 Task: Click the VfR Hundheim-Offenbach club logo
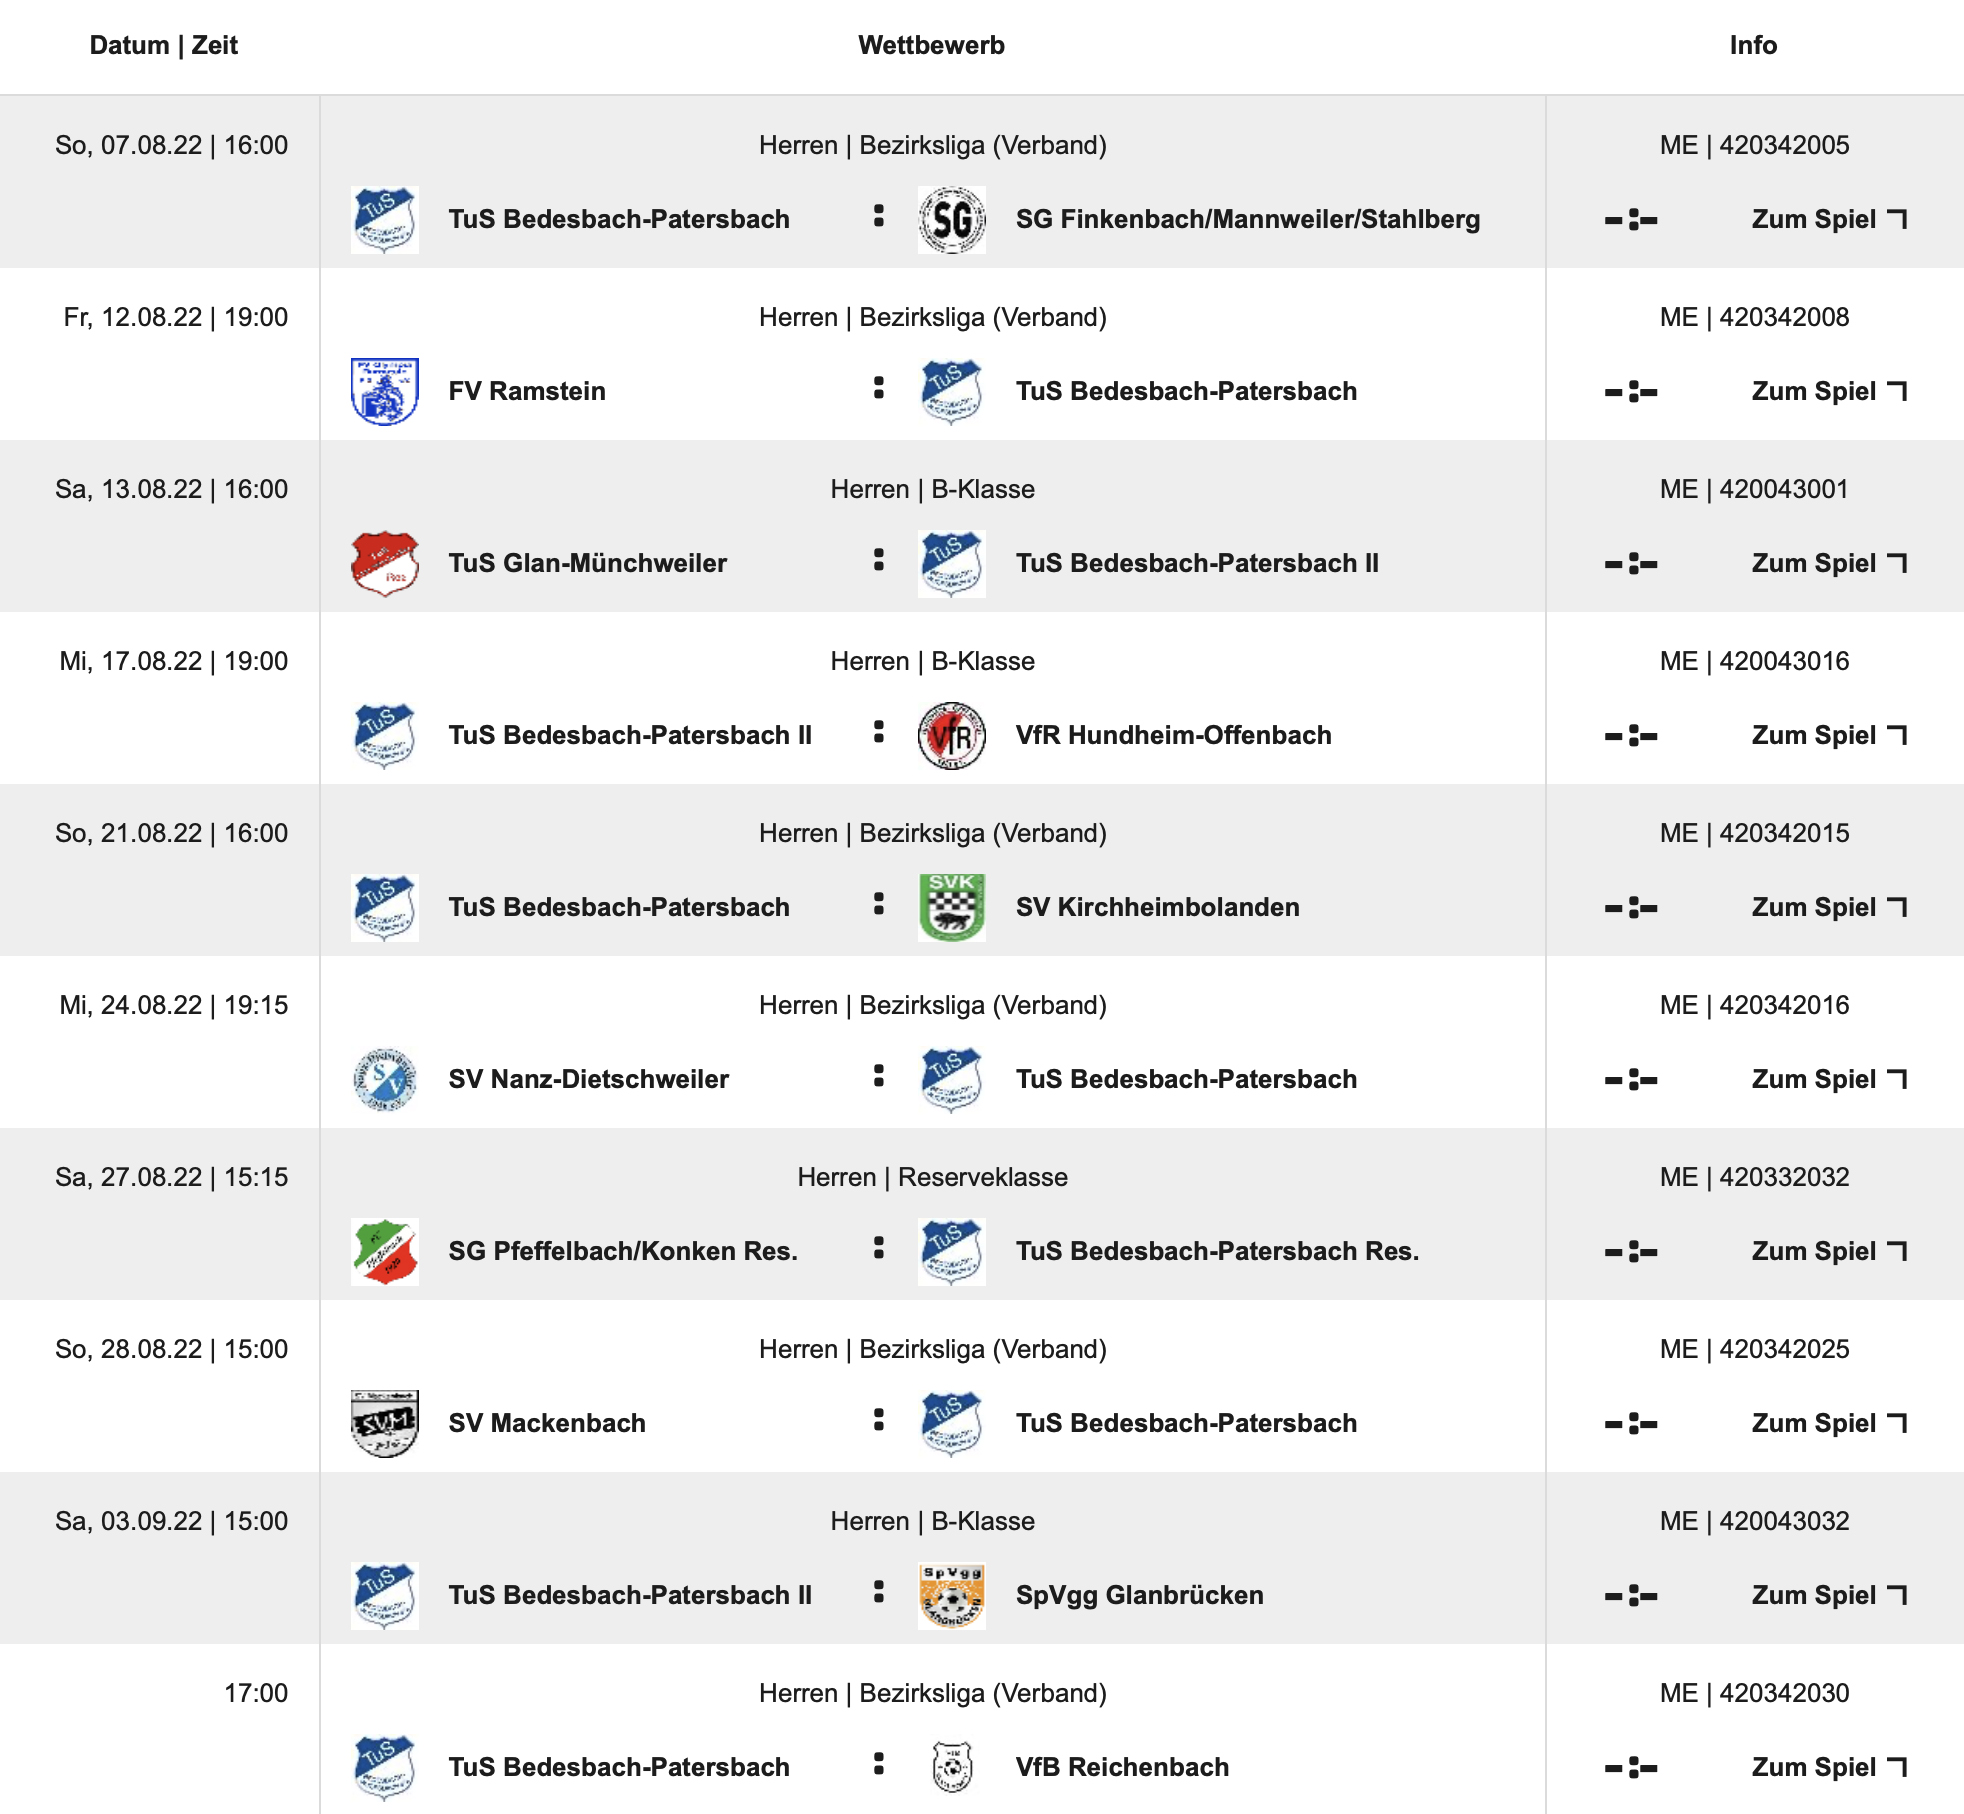point(951,736)
